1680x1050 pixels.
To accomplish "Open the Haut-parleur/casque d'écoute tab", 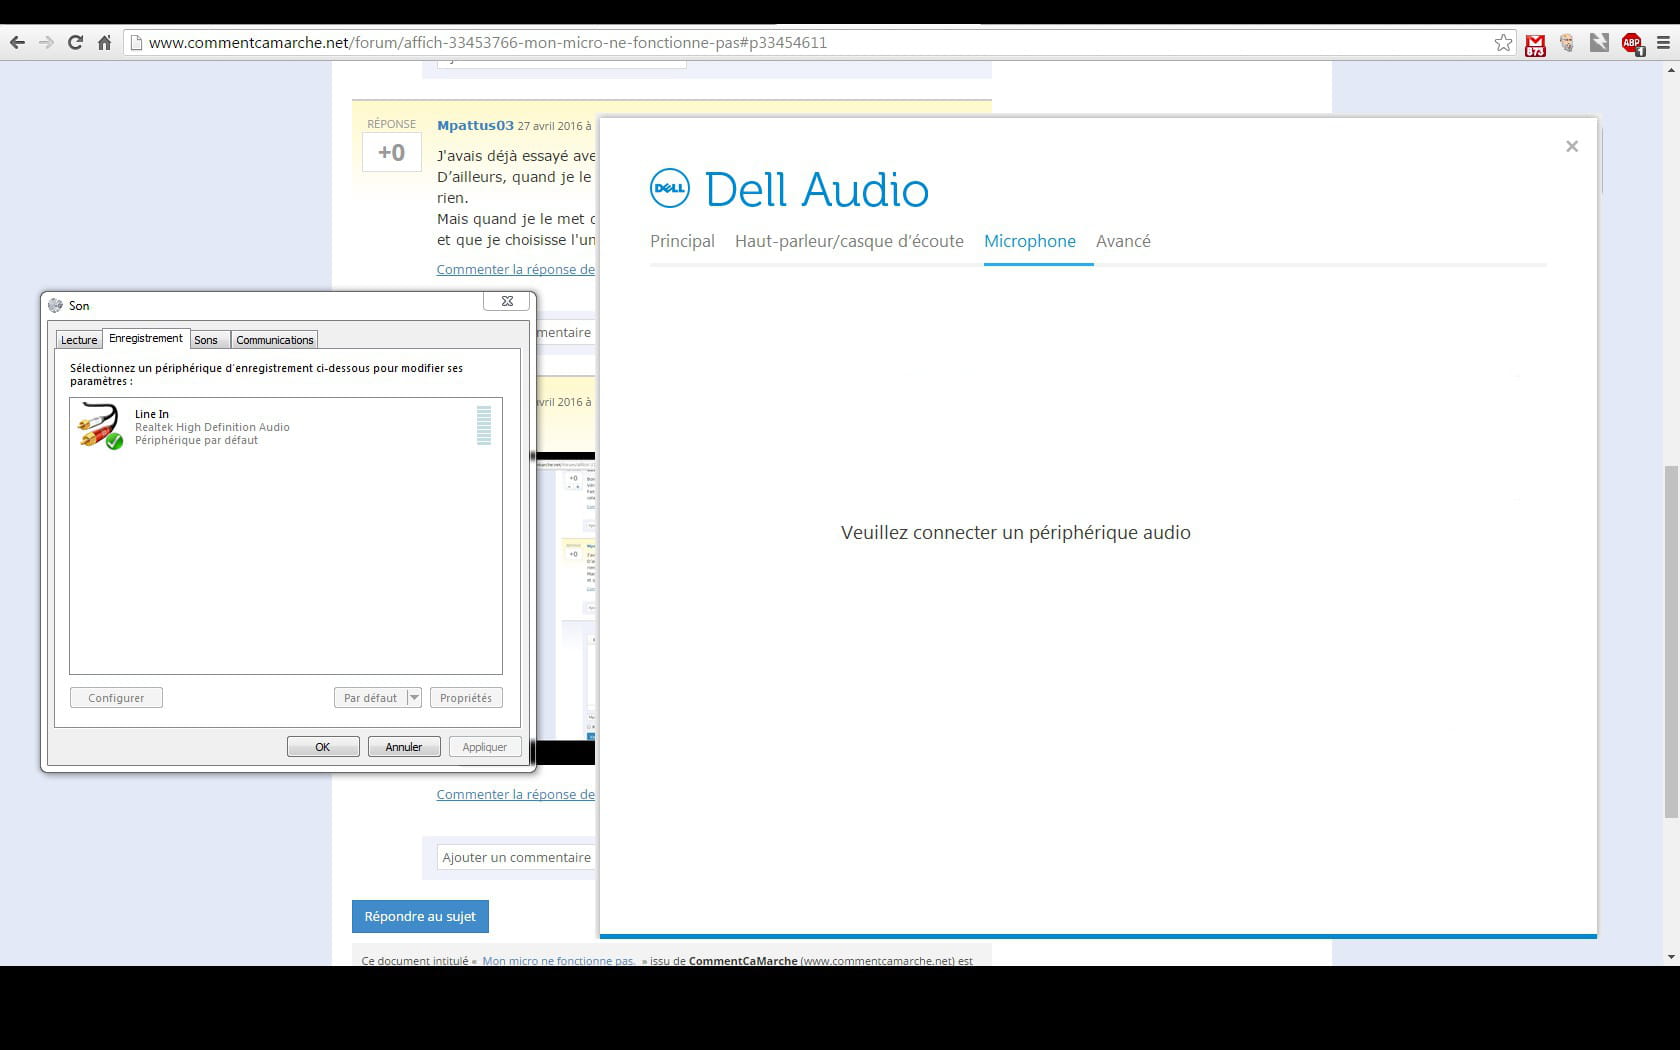I will pos(849,241).
